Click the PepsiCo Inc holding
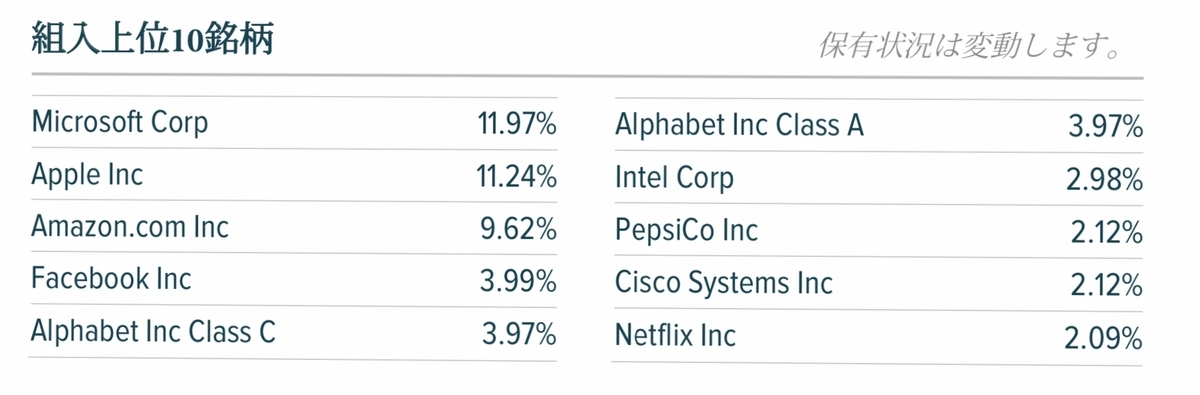This screenshot has height=395, width=1200. pos(686,231)
